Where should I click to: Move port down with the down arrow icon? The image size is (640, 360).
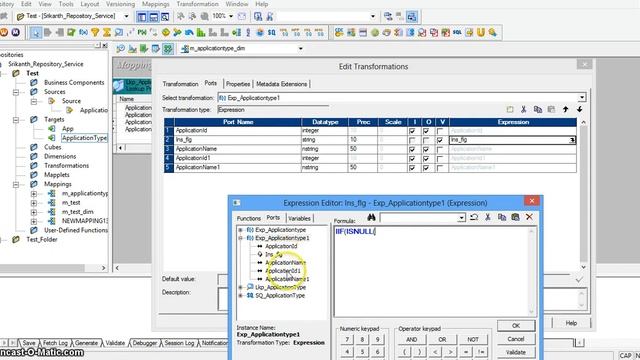[x=580, y=109]
